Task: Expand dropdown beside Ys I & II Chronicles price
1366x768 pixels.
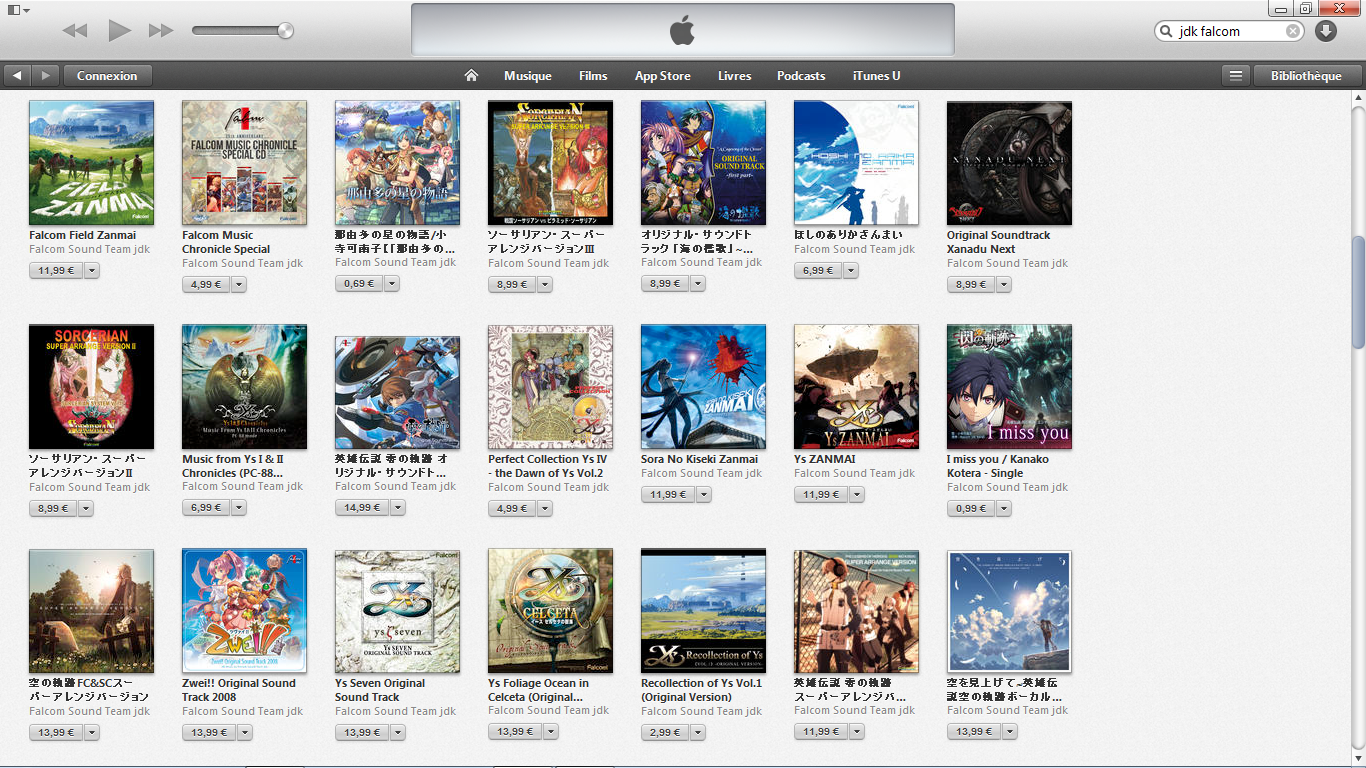Action: coord(238,508)
